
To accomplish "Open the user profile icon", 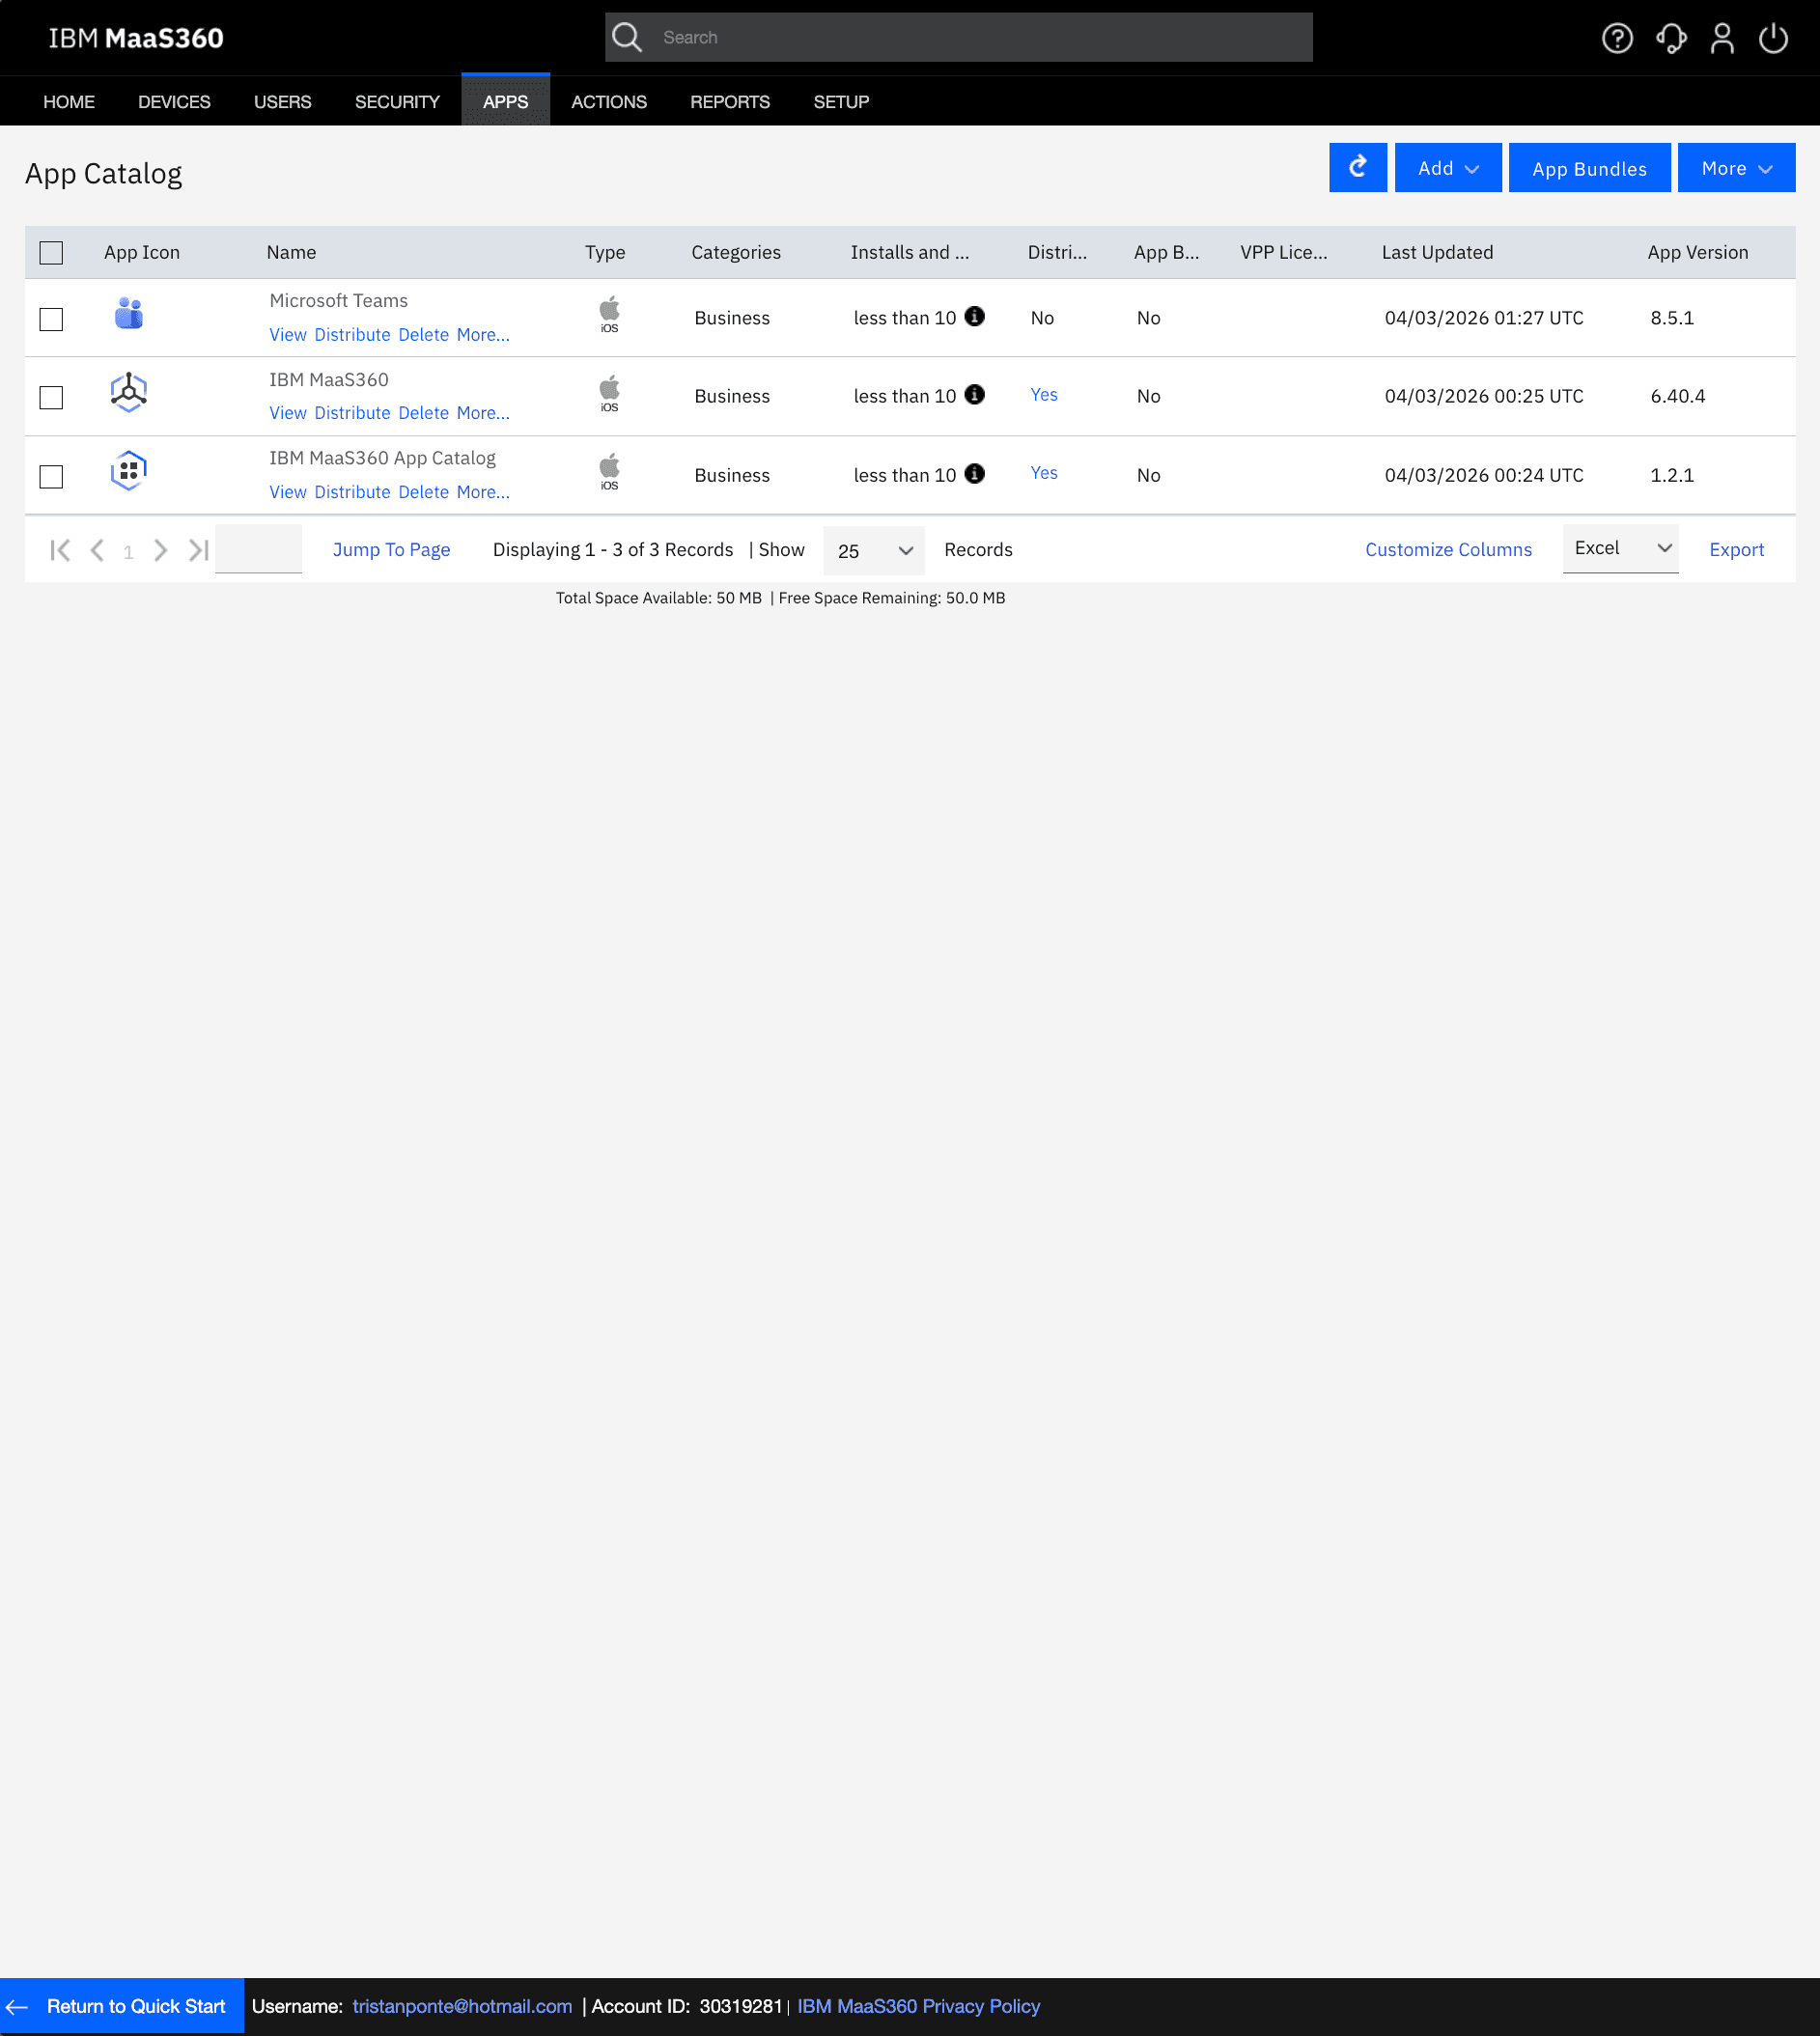I will pyautogui.click(x=1722, y=38).
